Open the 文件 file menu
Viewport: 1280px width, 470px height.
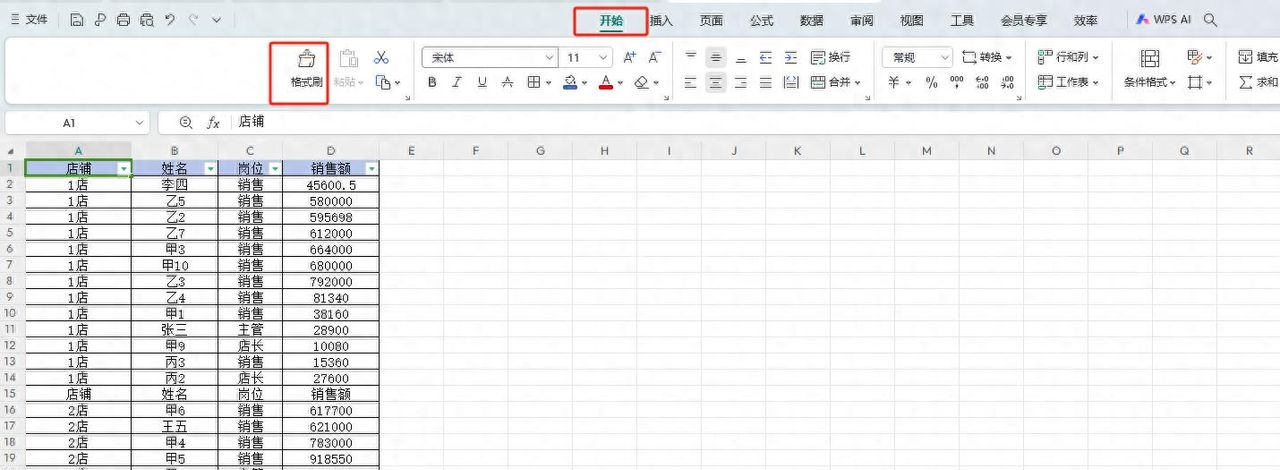[x=29, y=20]
